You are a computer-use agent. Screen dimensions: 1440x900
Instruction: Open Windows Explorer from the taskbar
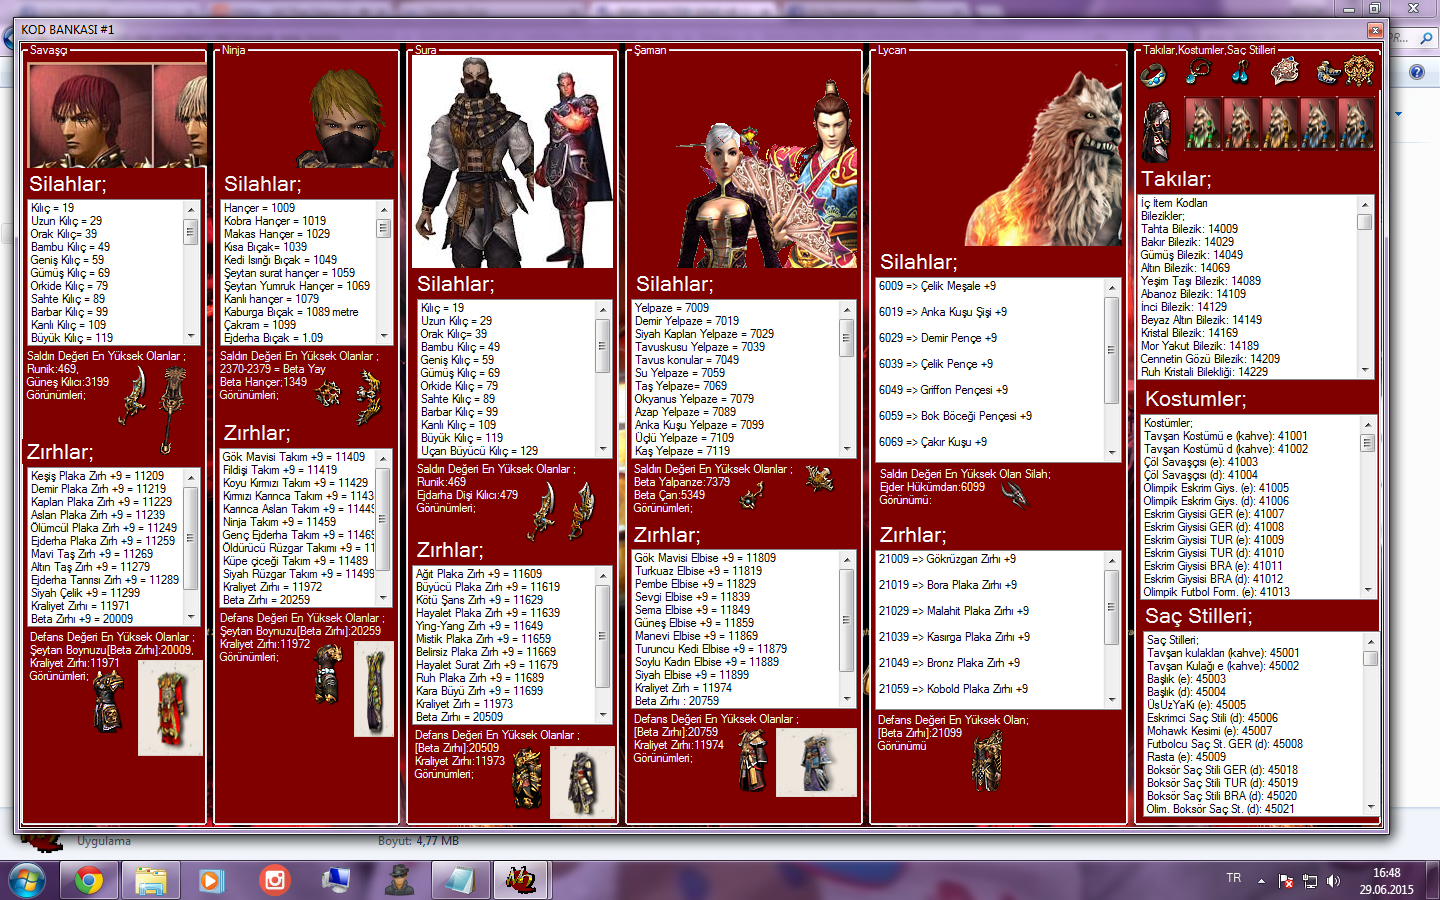pyautogui.click(x=150, y=880)
